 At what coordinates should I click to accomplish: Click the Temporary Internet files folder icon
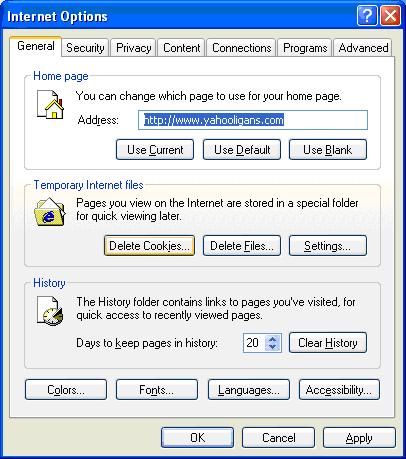coord(50,212)
